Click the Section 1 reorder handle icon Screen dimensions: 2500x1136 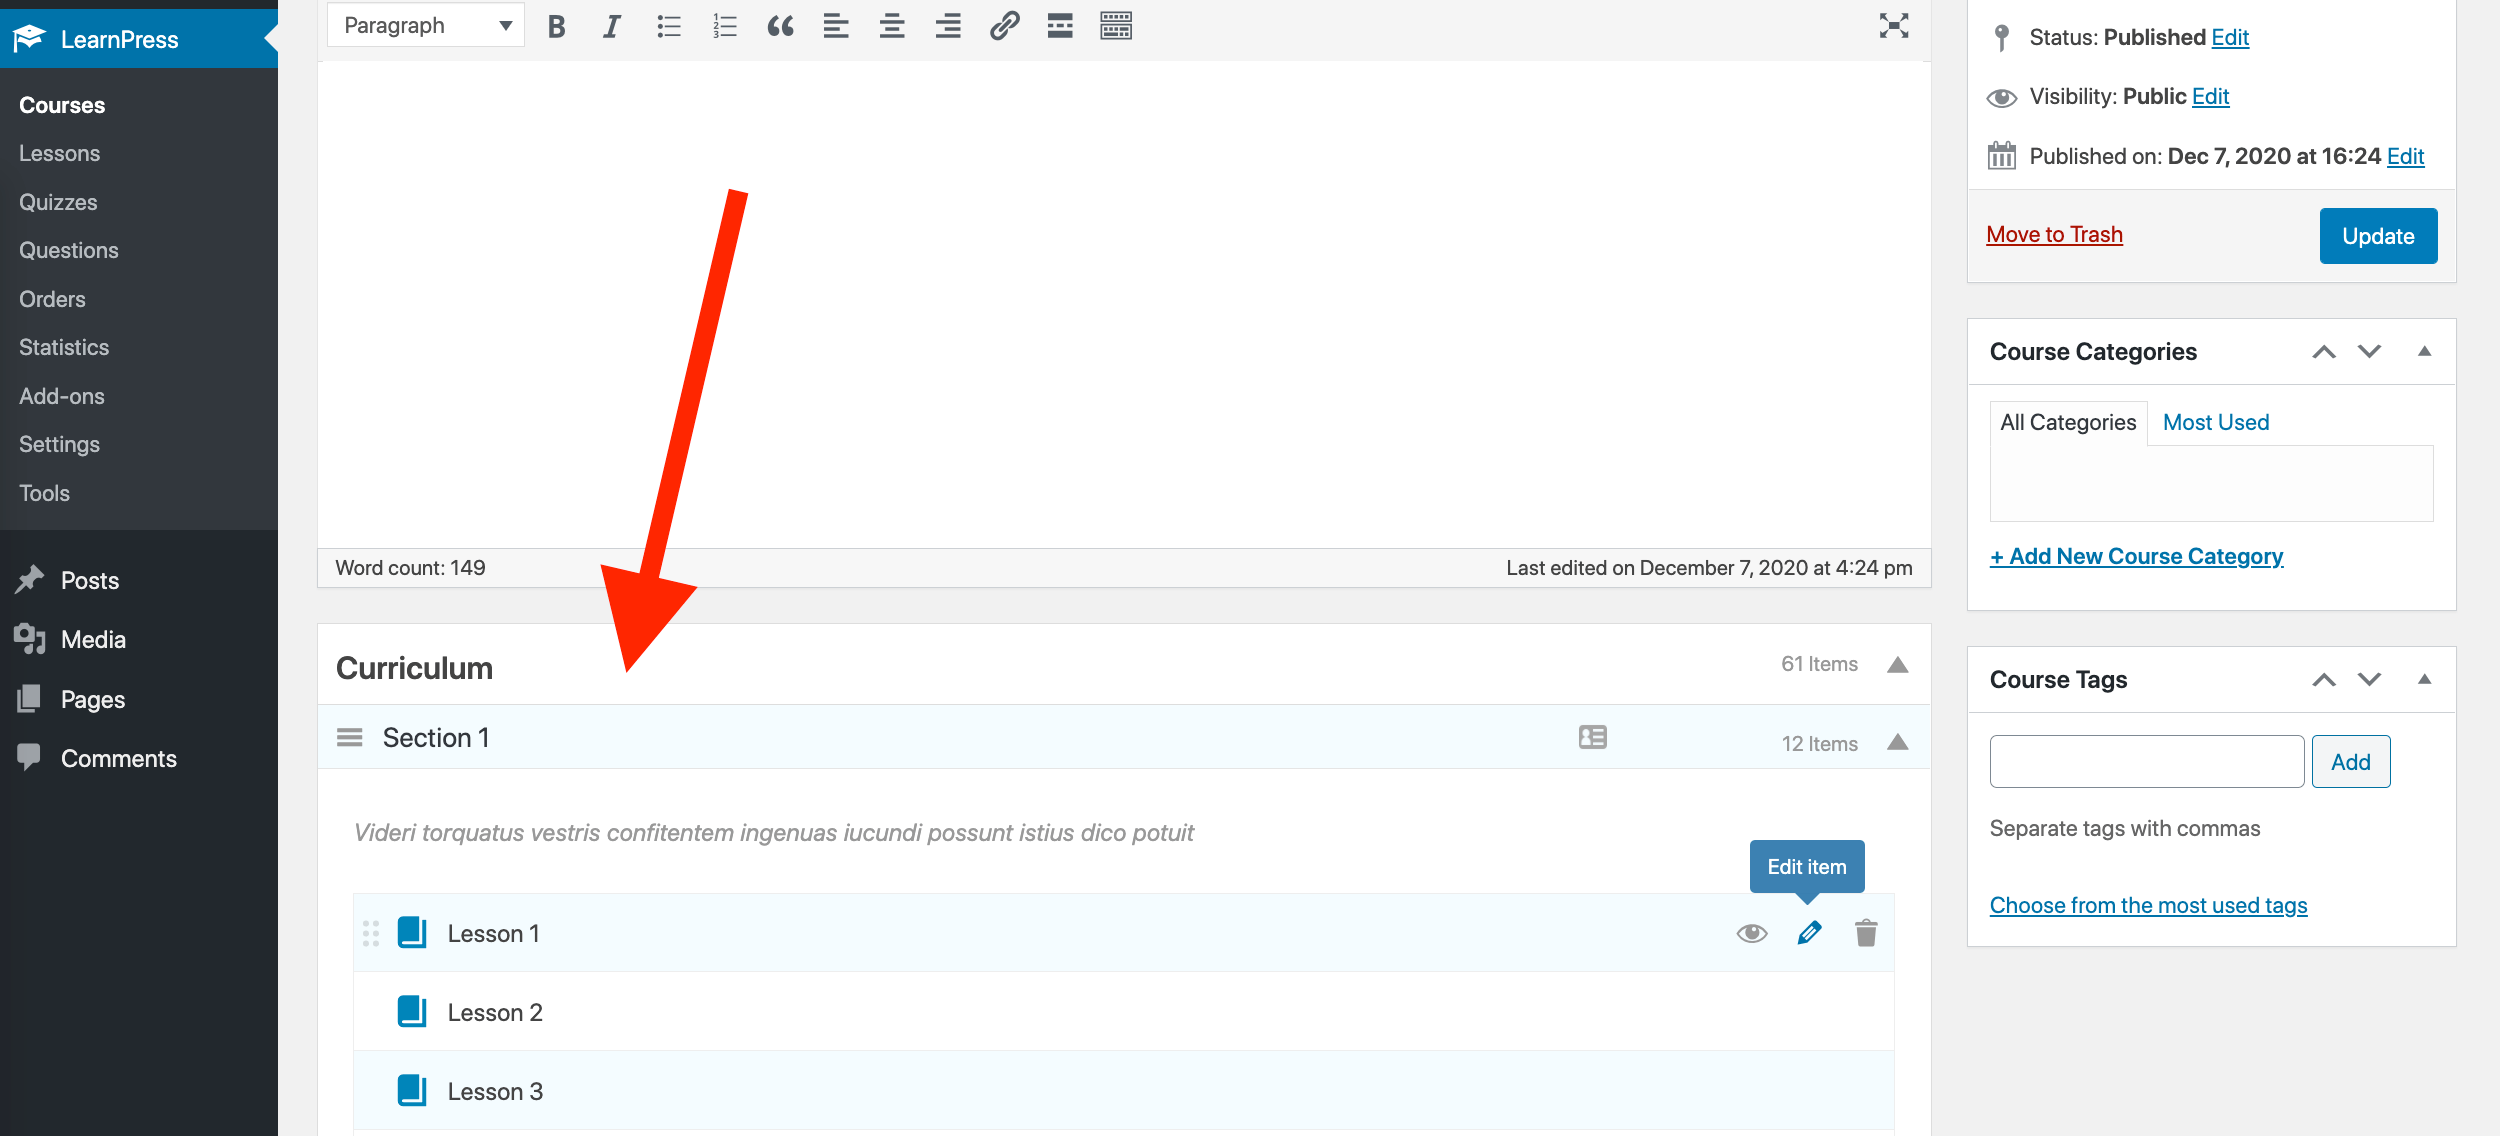click(x=349, y=737)
